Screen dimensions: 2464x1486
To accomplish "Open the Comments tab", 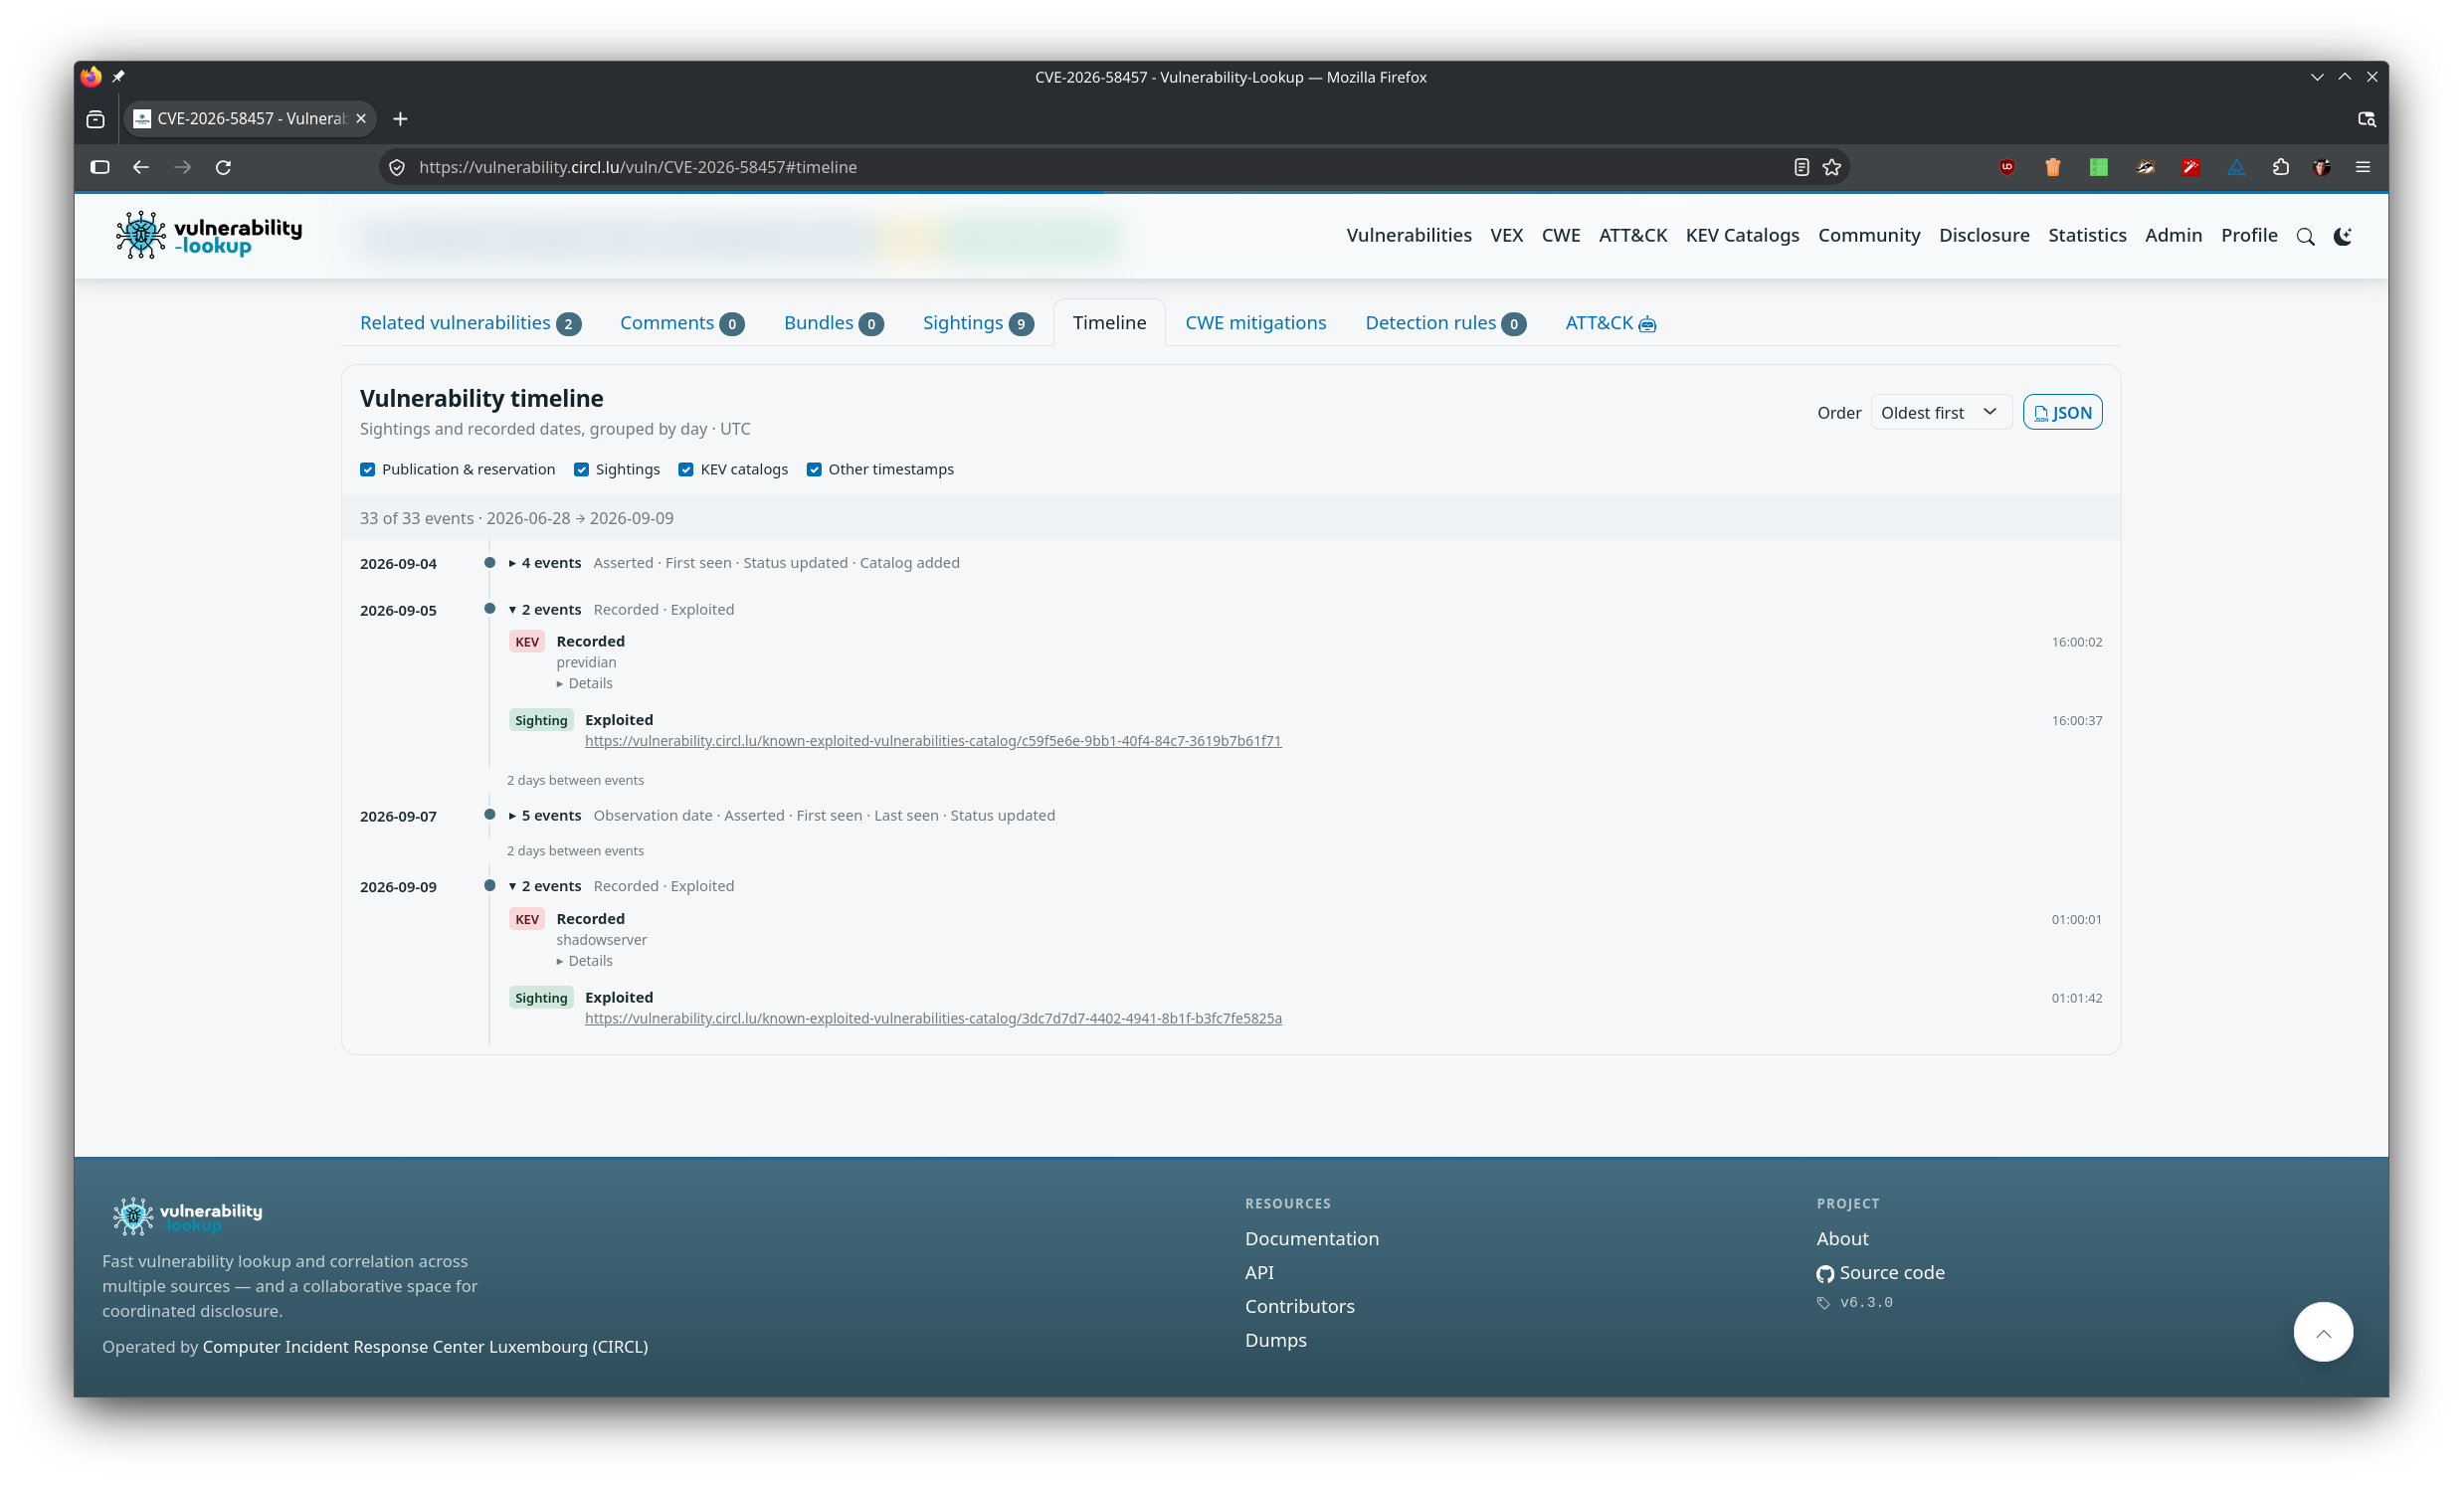I will tap(682, 323).
